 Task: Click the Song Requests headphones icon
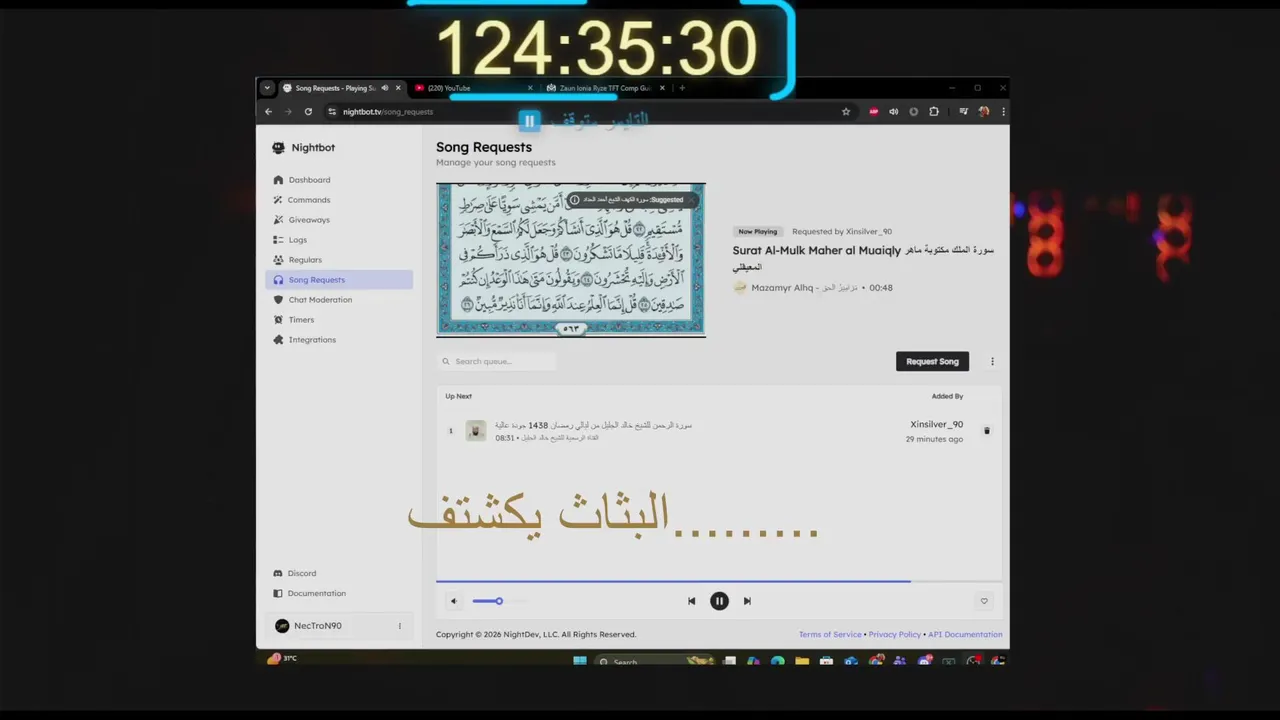click(278, 280)
